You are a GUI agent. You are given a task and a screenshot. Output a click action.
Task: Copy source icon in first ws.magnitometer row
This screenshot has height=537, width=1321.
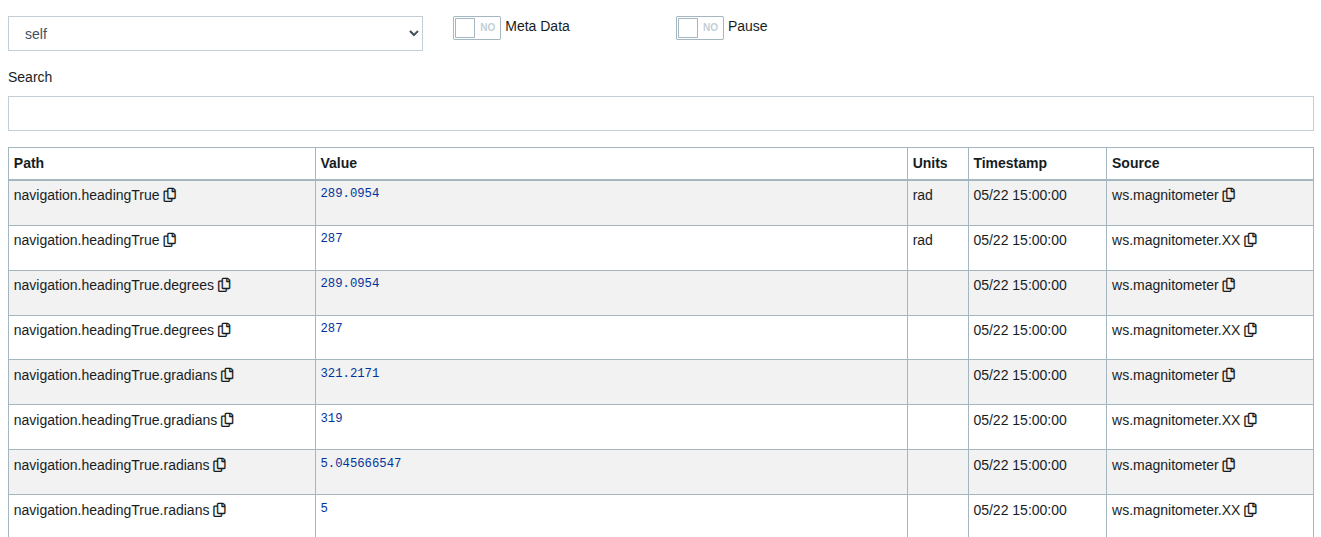point(1229,195)
